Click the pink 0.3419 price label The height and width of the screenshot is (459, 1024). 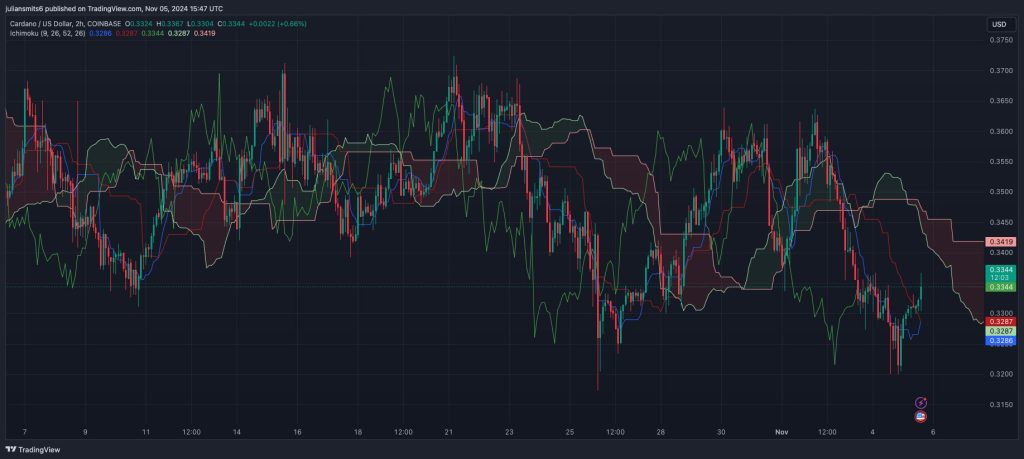pyautogui.click(x=999, y=242)
